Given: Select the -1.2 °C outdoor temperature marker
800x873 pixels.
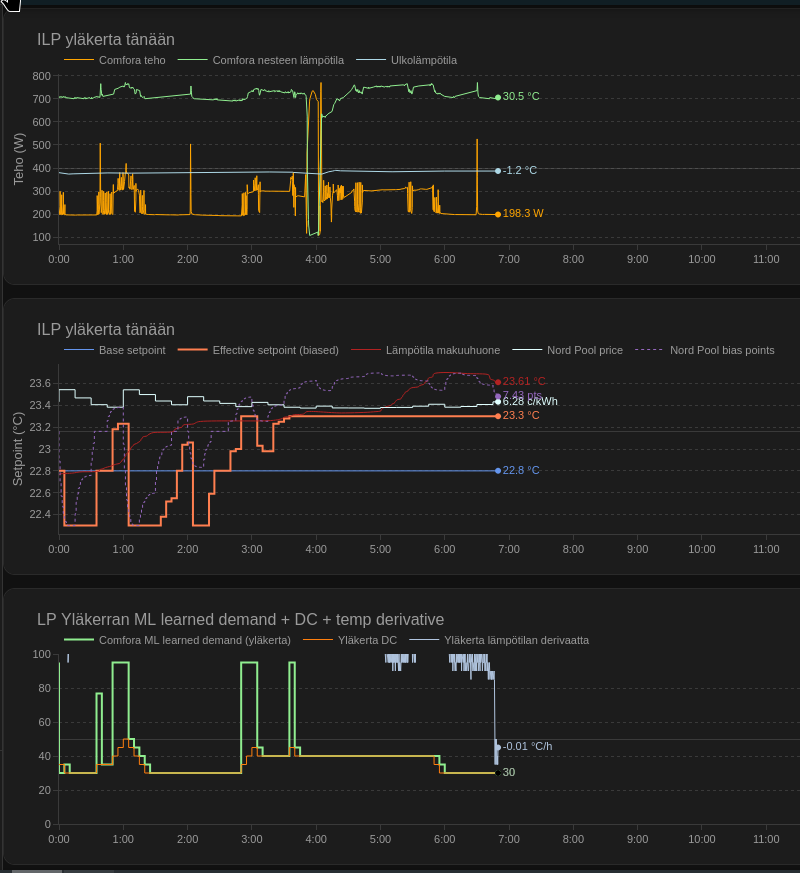Looking at the screenshot, I should [498, 171].
